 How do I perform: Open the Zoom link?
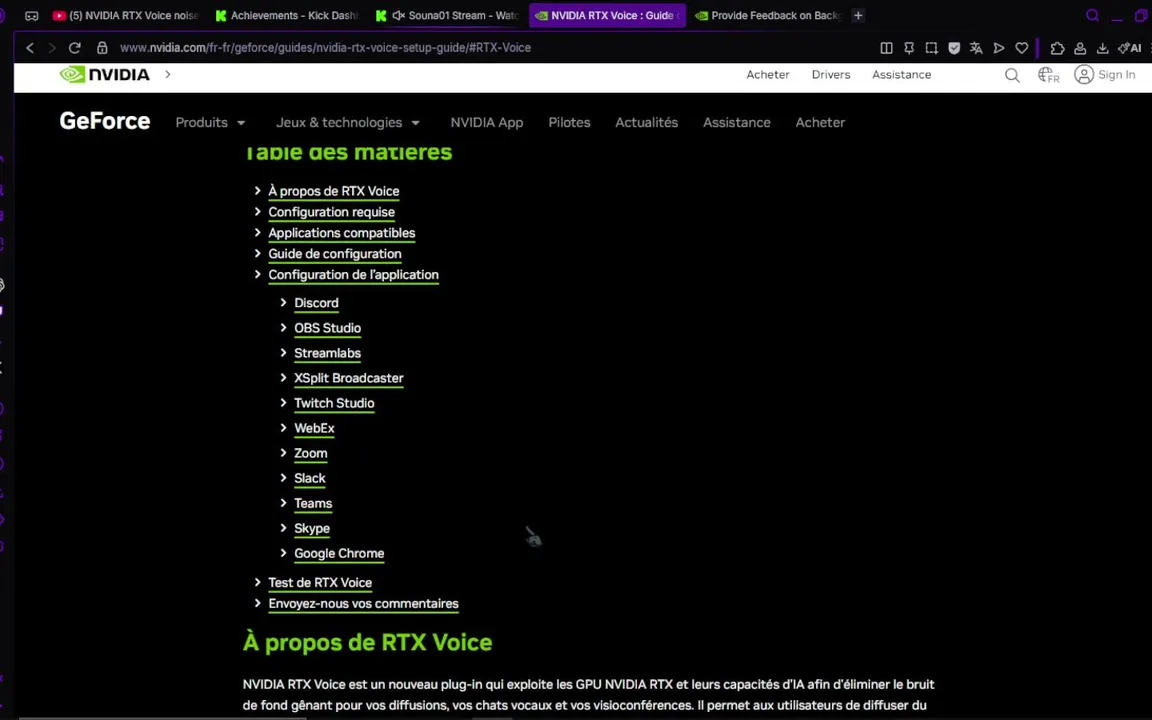click(311, 453)
